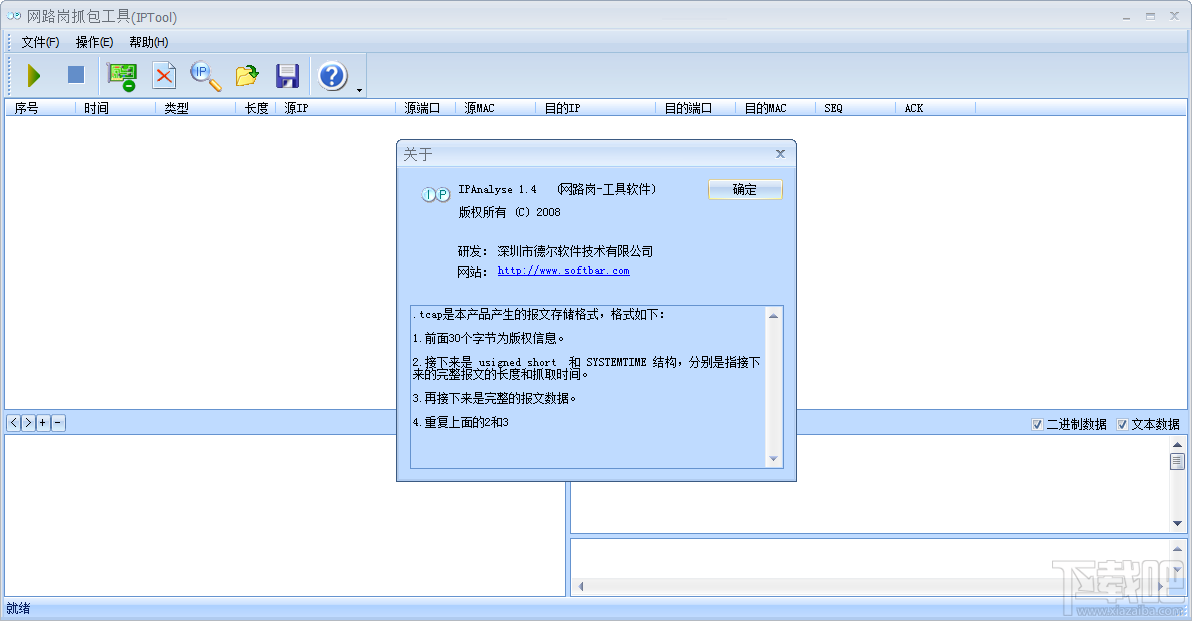The height and width of the screenshot is (621, 1192).
Task: Save the capture with the floppy disk icon
Action: 287,75
